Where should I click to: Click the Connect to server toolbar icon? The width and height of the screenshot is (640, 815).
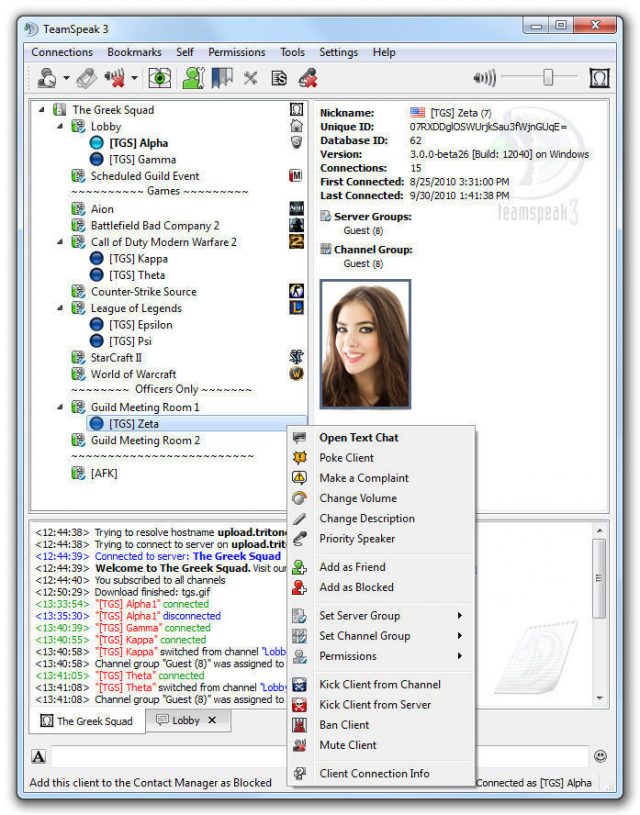[46, 78]
